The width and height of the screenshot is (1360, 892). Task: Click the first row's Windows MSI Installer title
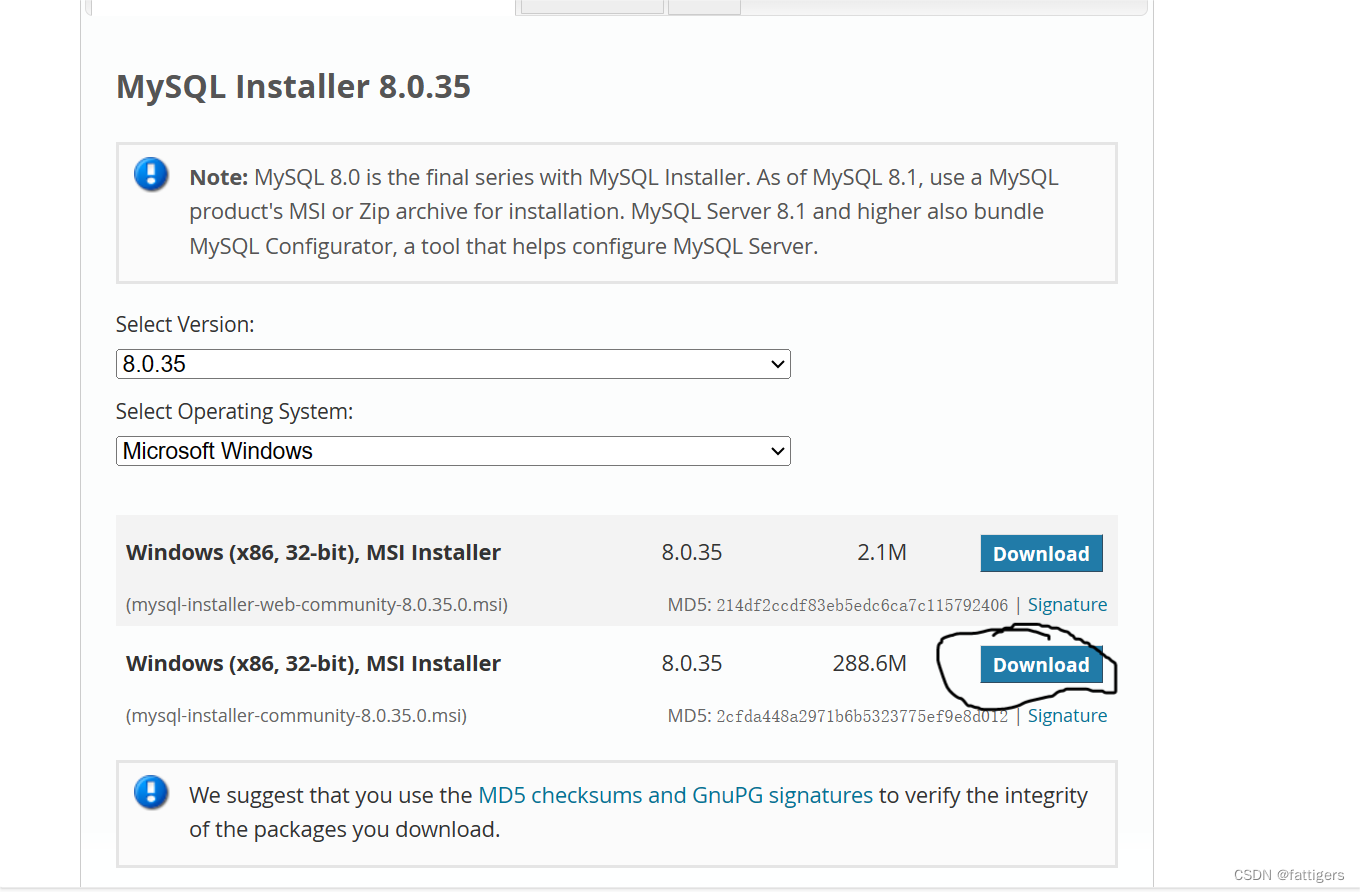[313, 553]
